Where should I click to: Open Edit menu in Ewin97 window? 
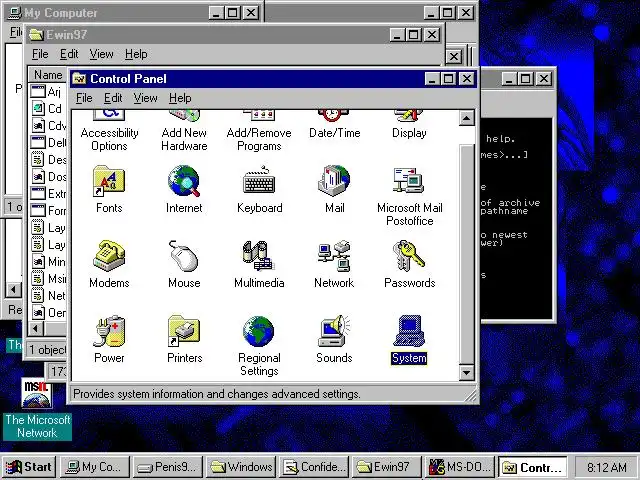(69, 54)
